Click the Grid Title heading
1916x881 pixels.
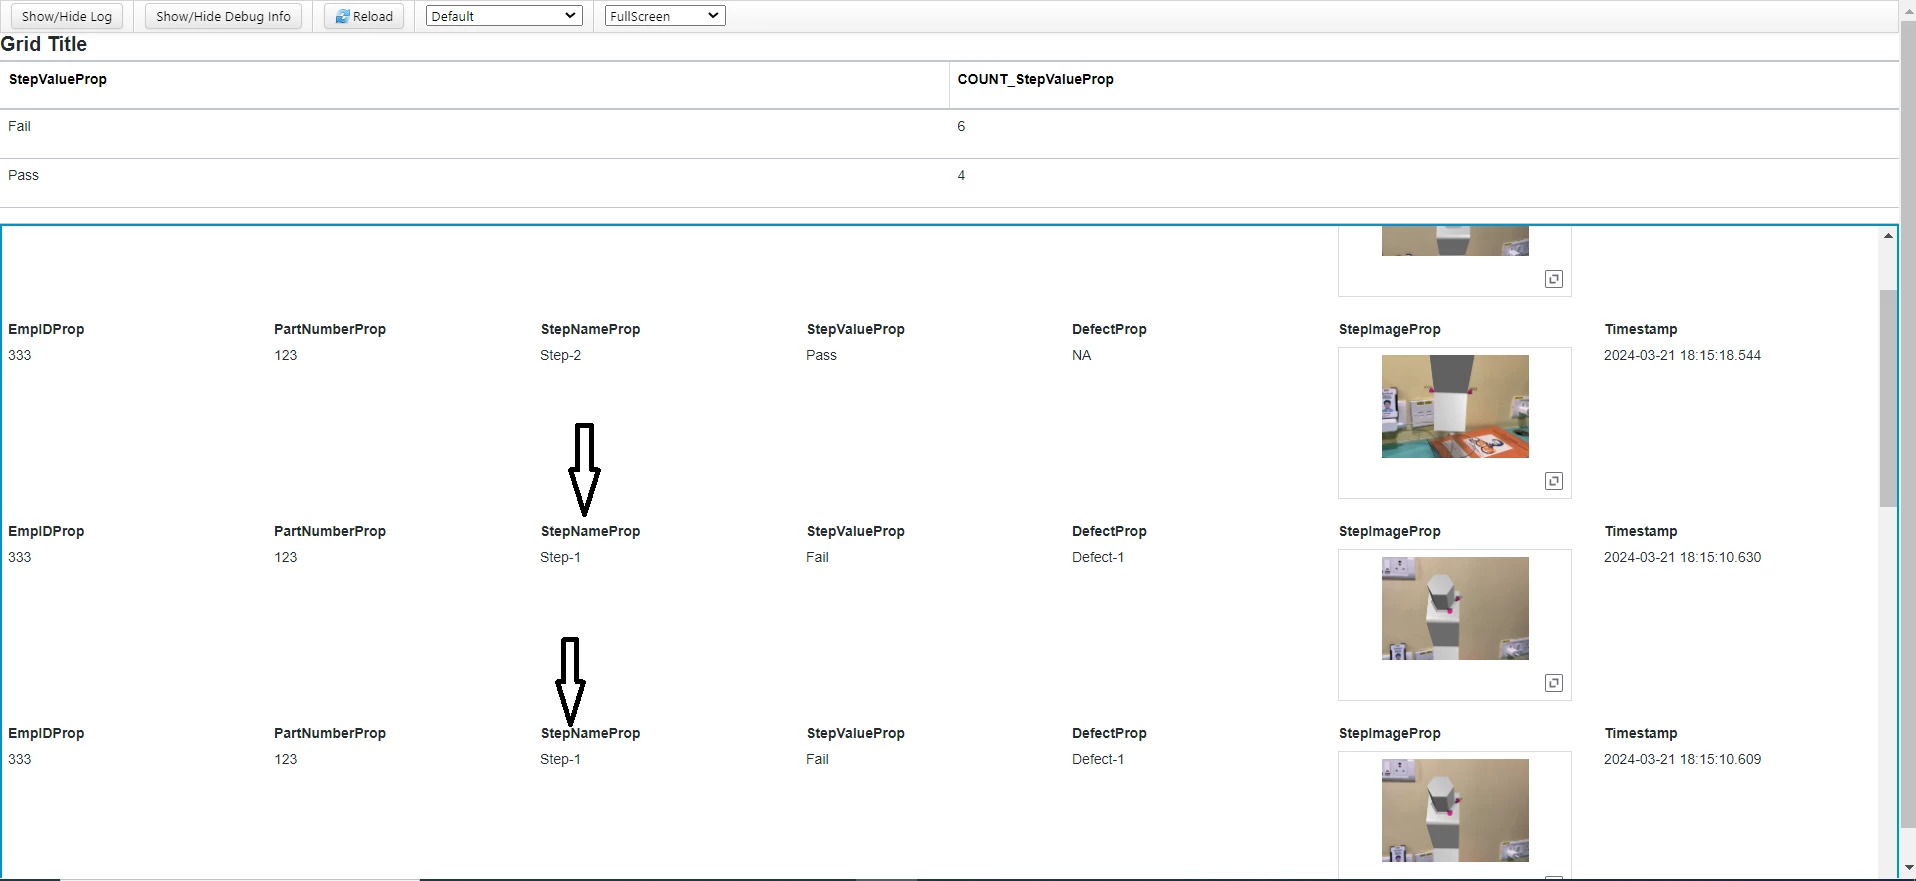click(x=44, y=44)
